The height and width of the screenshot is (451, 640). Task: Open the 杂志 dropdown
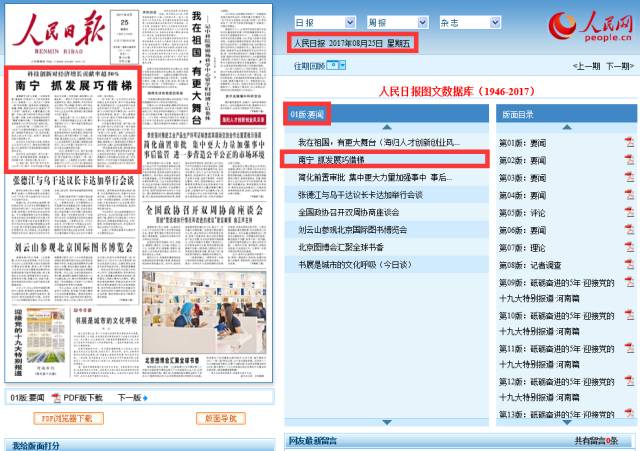tap(470, 22)
